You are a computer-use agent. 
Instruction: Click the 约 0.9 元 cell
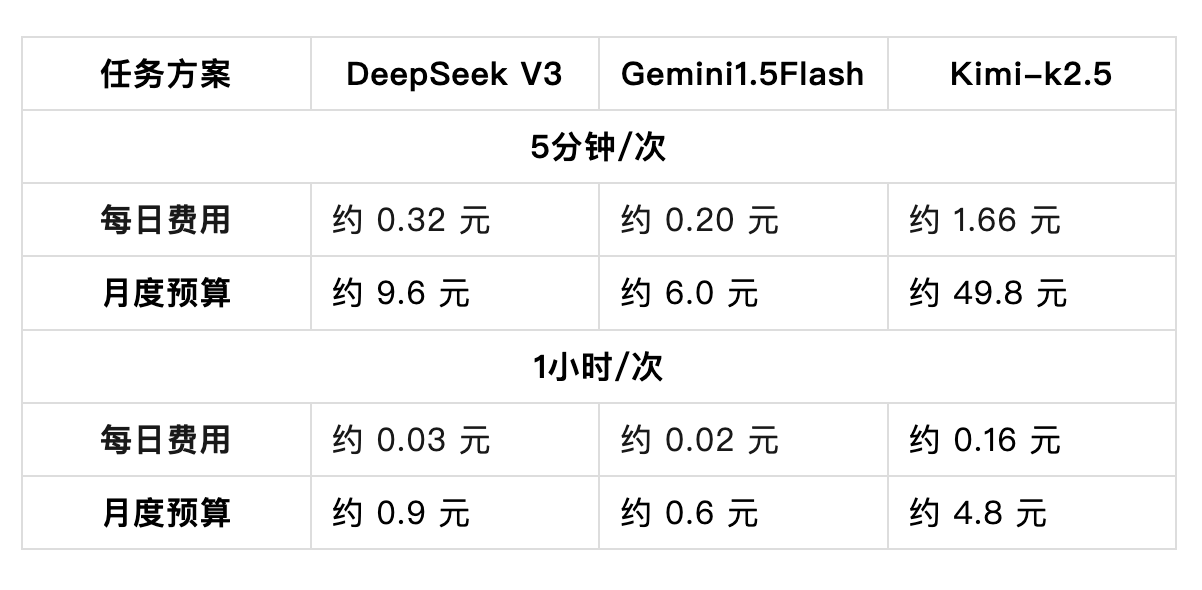pos(401,513)
